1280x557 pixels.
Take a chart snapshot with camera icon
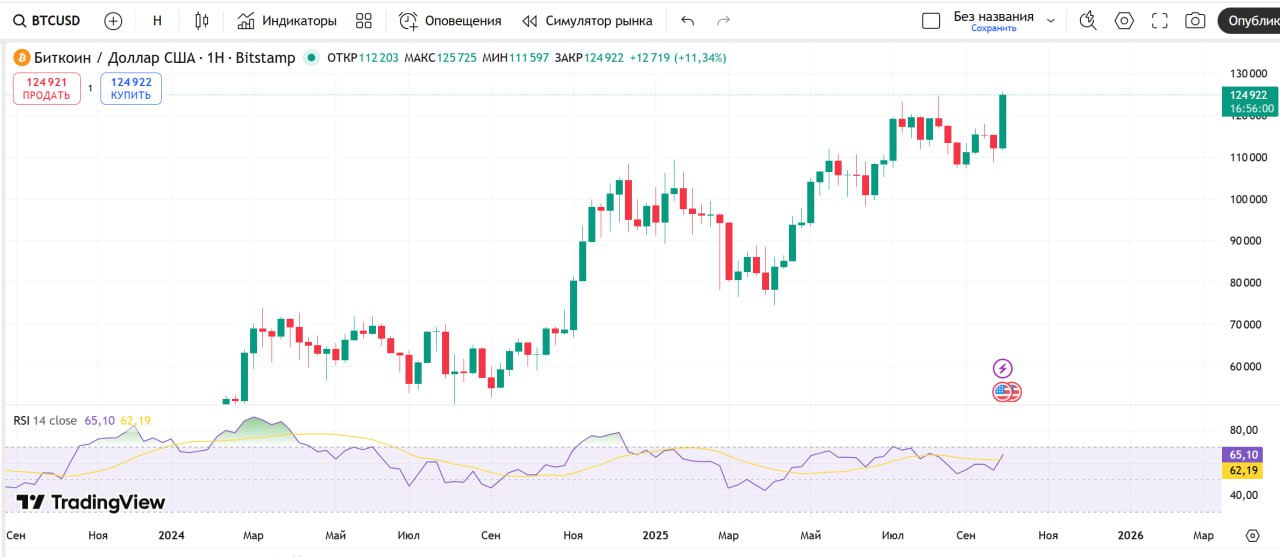click(x=1195, y=21)
